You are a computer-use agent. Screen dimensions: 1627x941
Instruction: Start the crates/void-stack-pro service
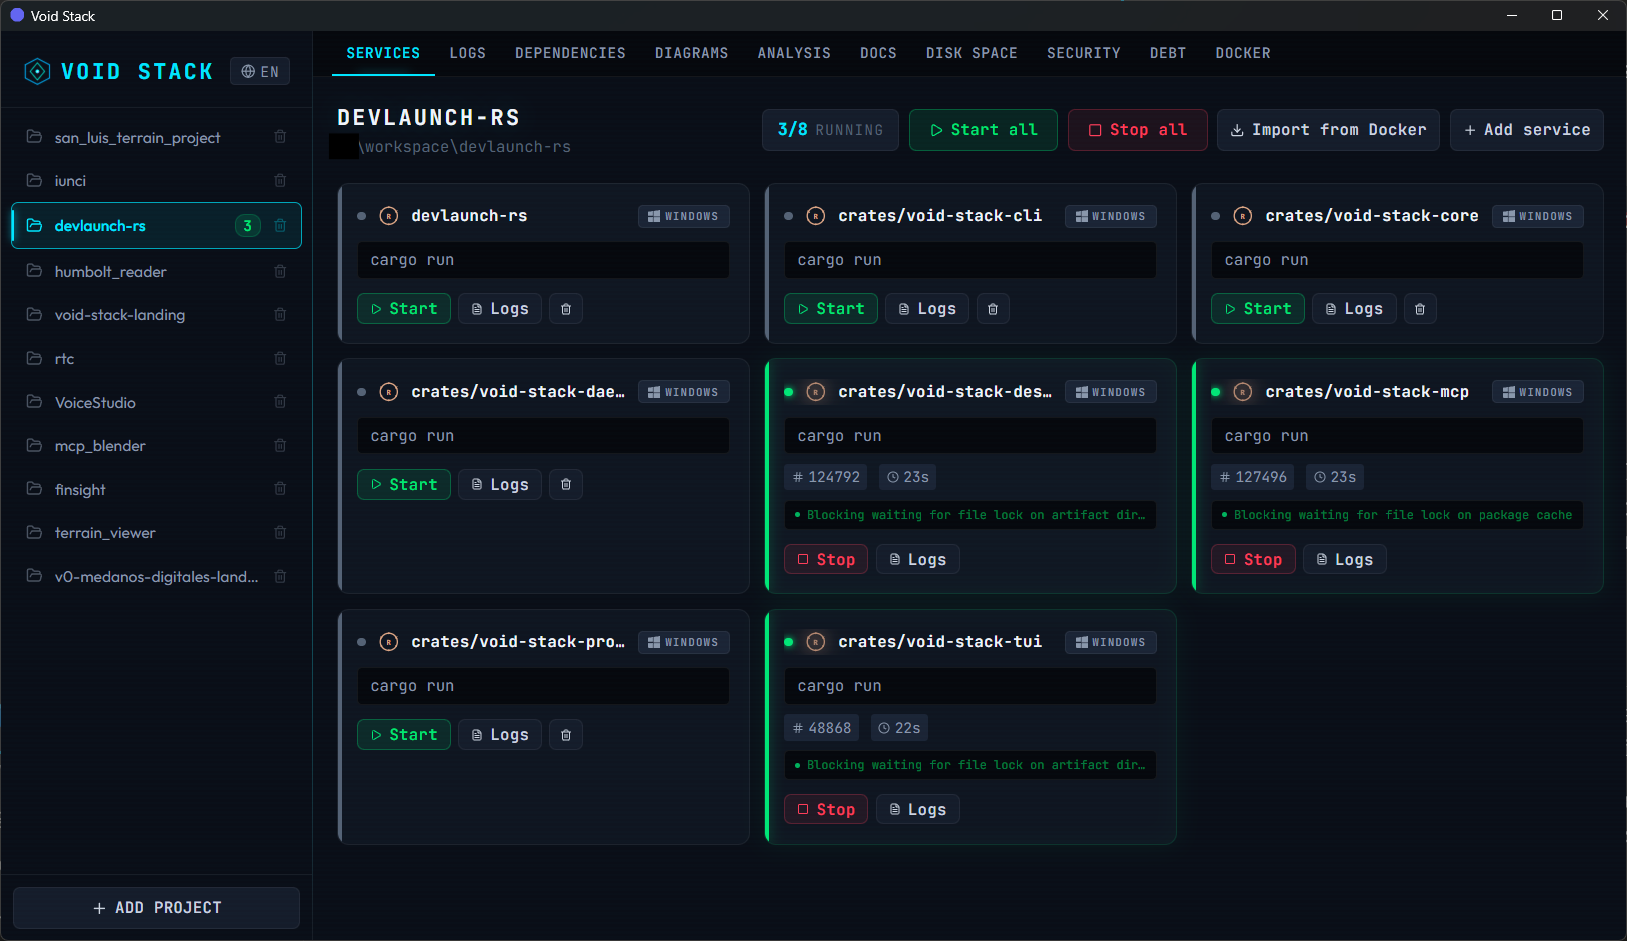tap(404, 735)
